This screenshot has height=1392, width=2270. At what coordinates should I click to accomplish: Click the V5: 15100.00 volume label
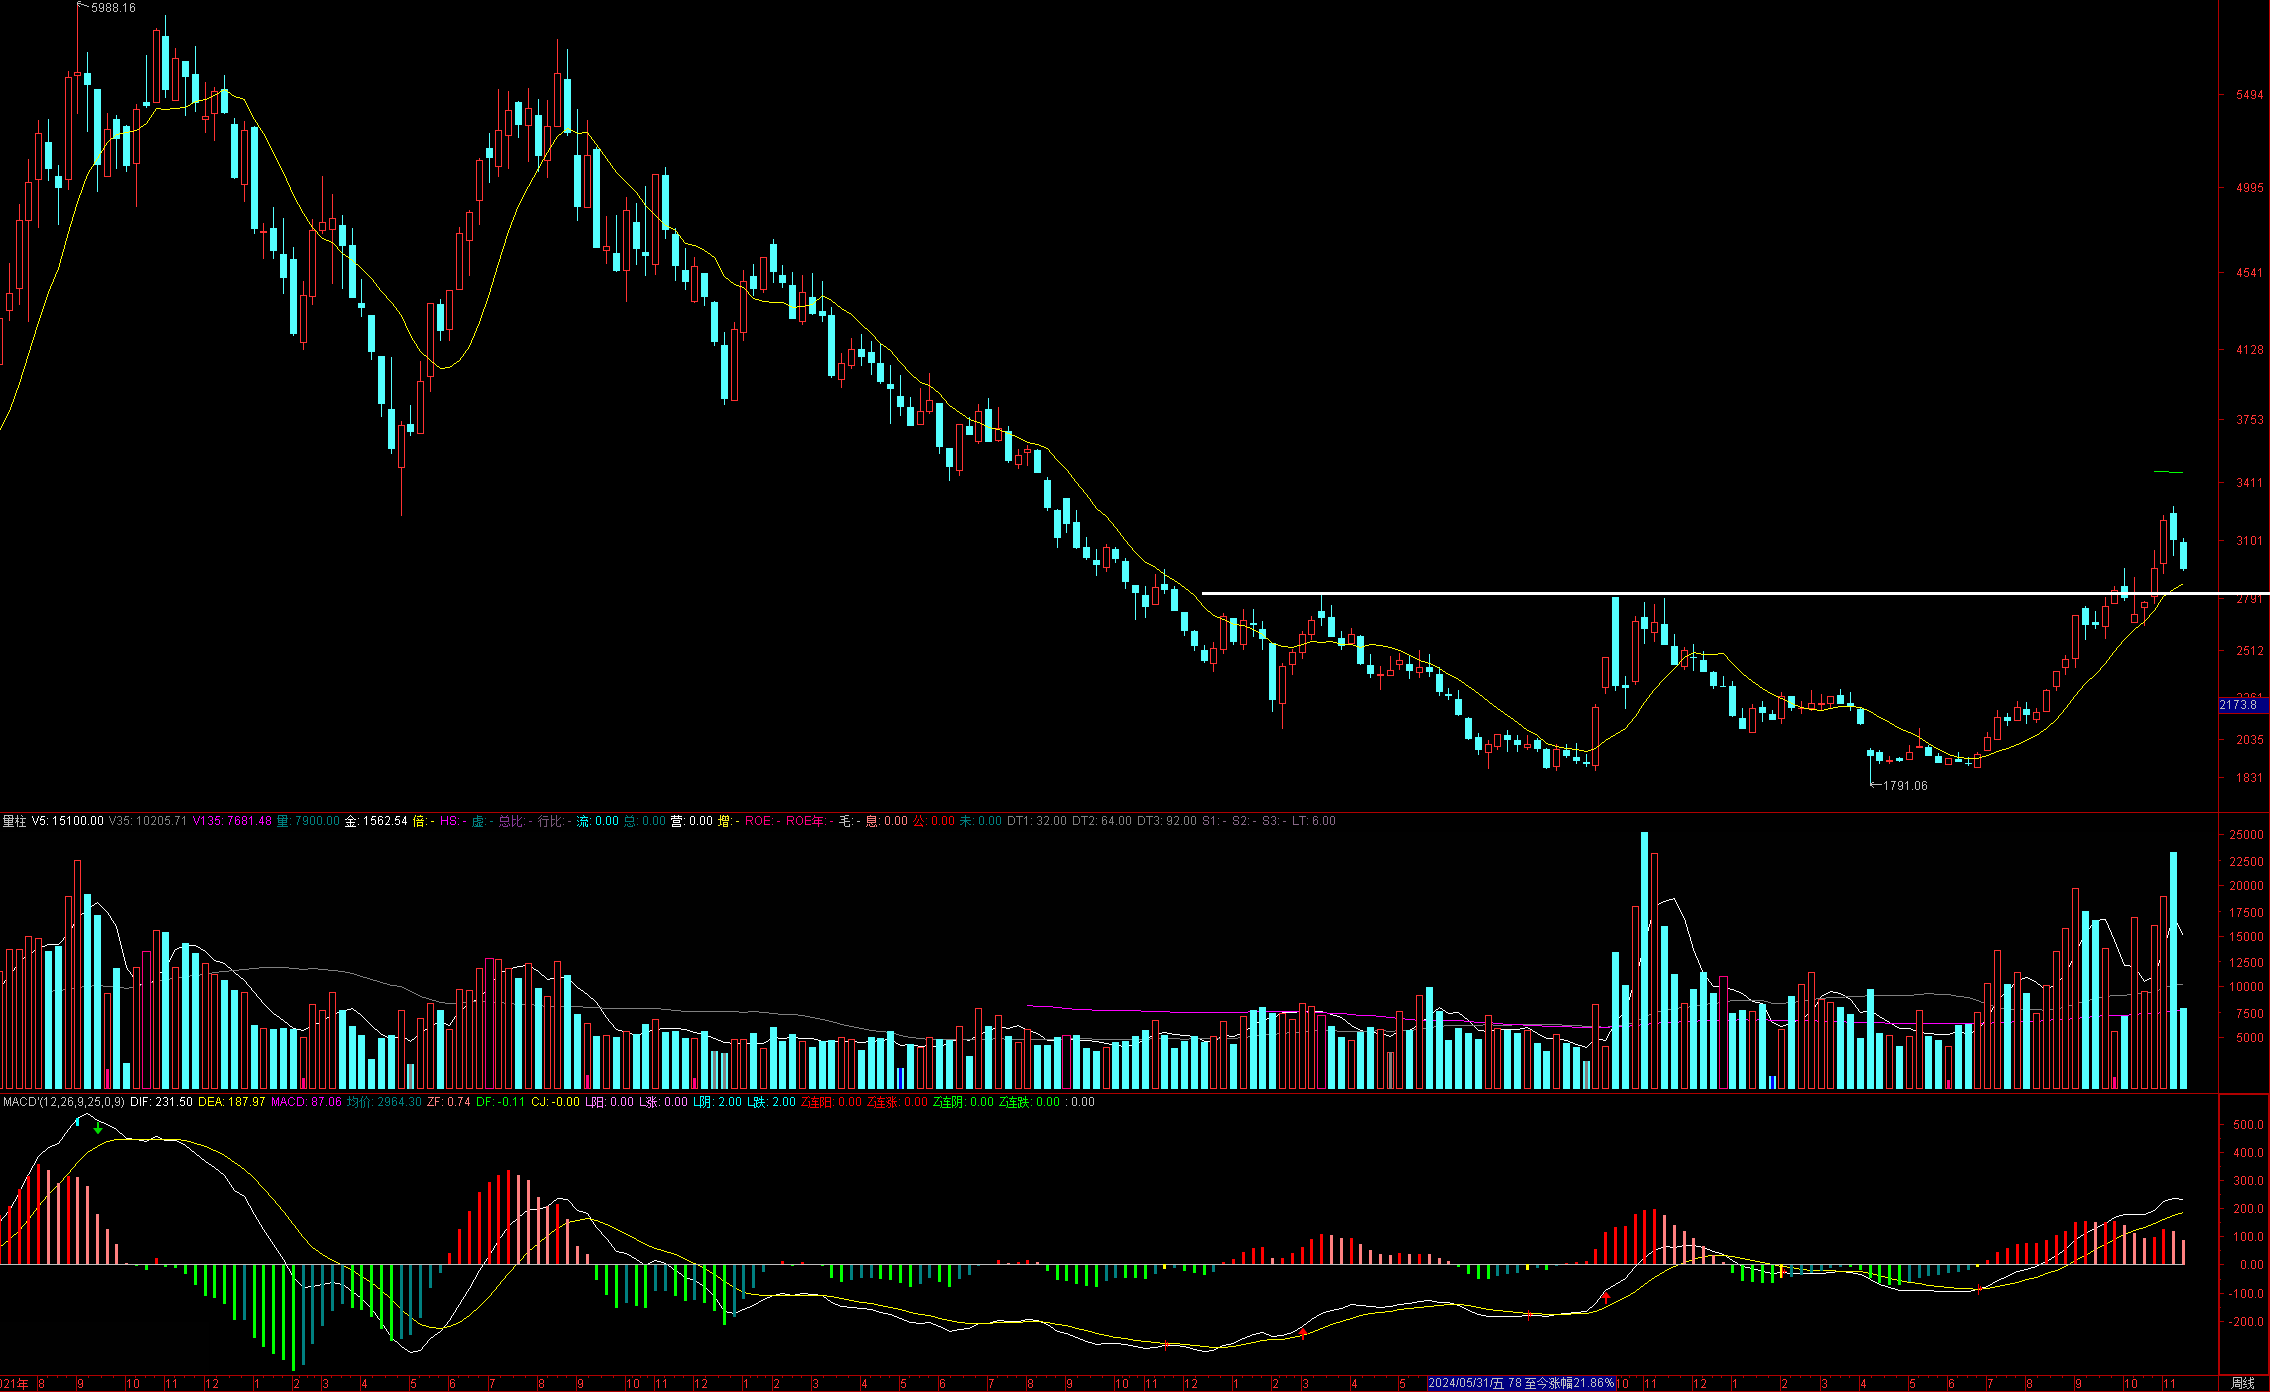click(67, 821)
